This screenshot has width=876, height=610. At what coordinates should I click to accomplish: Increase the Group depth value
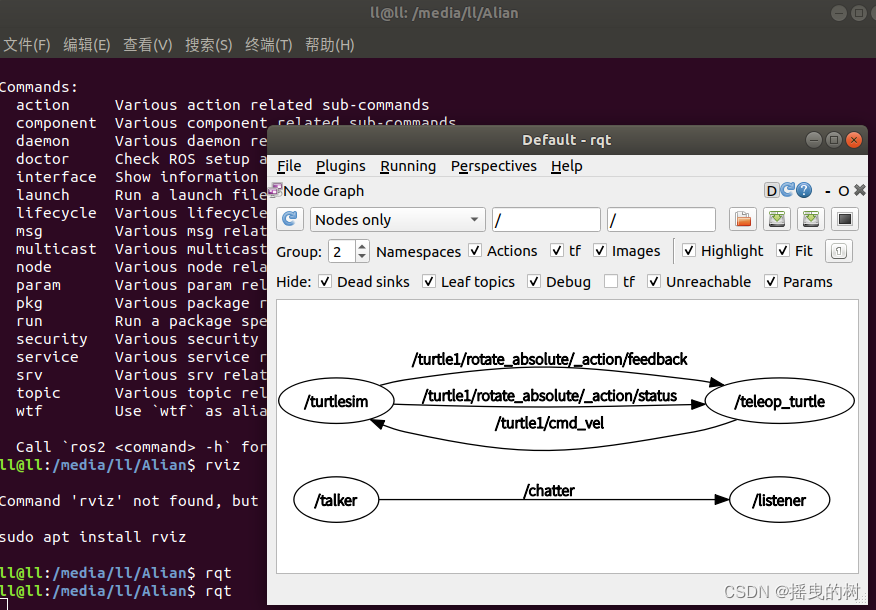click(362, 246)
